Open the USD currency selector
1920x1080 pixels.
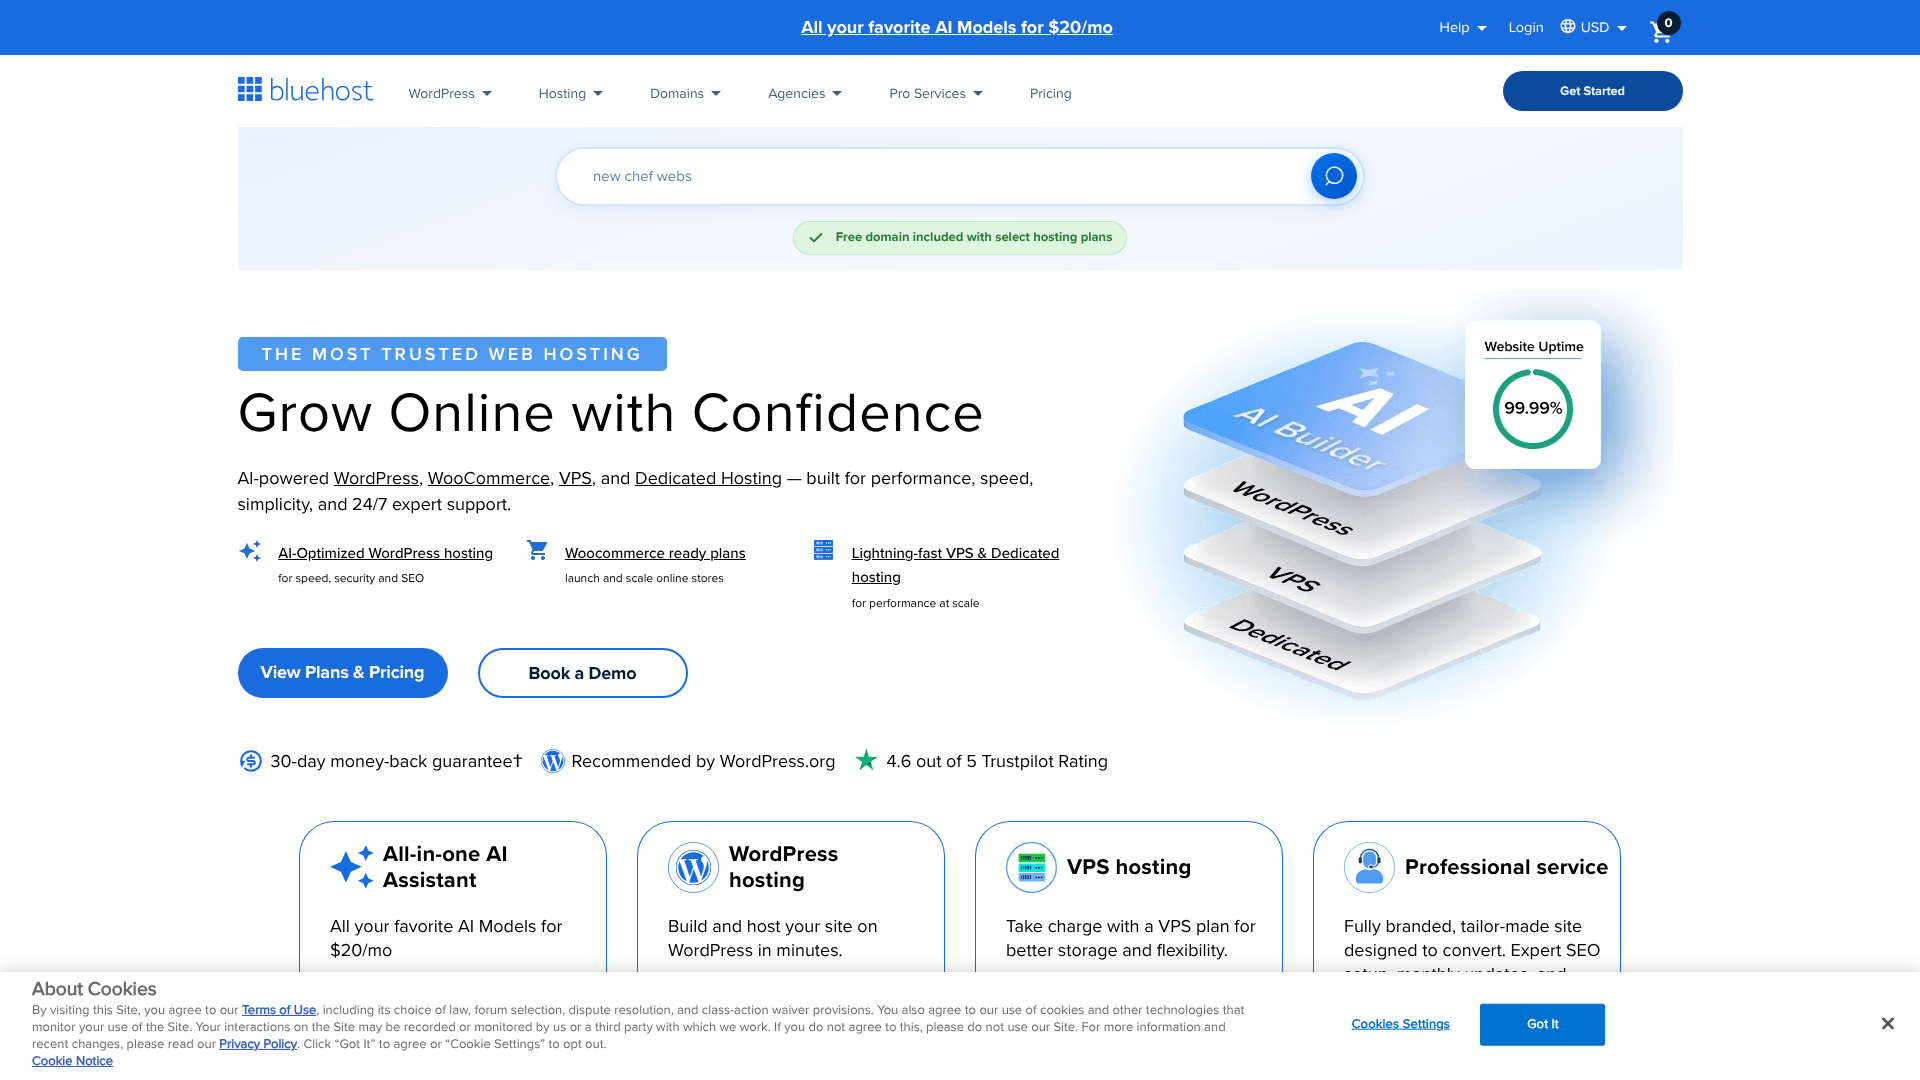pos(1593,27)
